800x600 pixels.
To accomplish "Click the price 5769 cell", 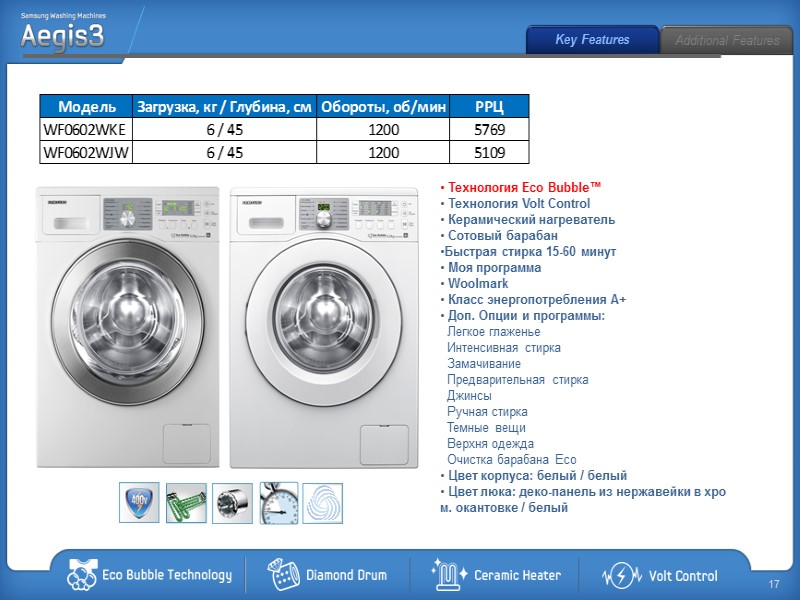I will point(489,130).
